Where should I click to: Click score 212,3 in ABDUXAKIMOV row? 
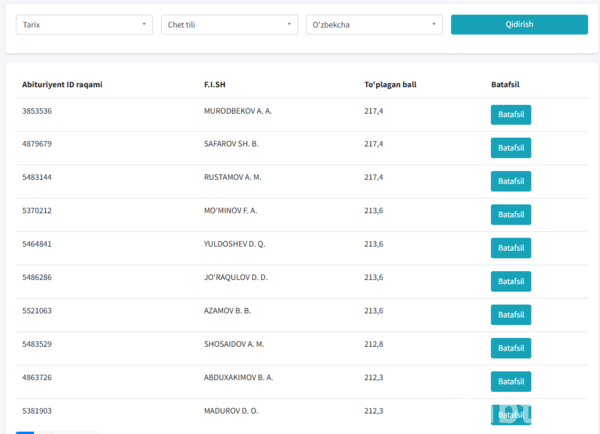(x=373, y=377)
